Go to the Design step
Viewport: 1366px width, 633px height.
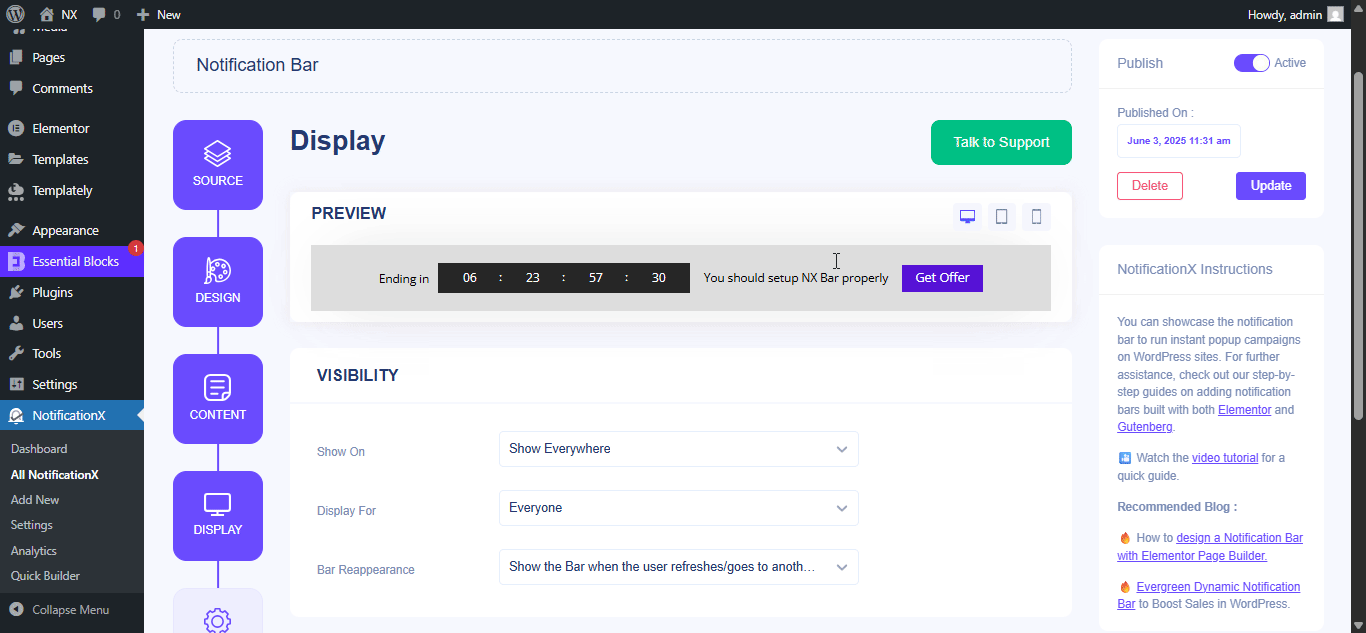click(218, 282)
